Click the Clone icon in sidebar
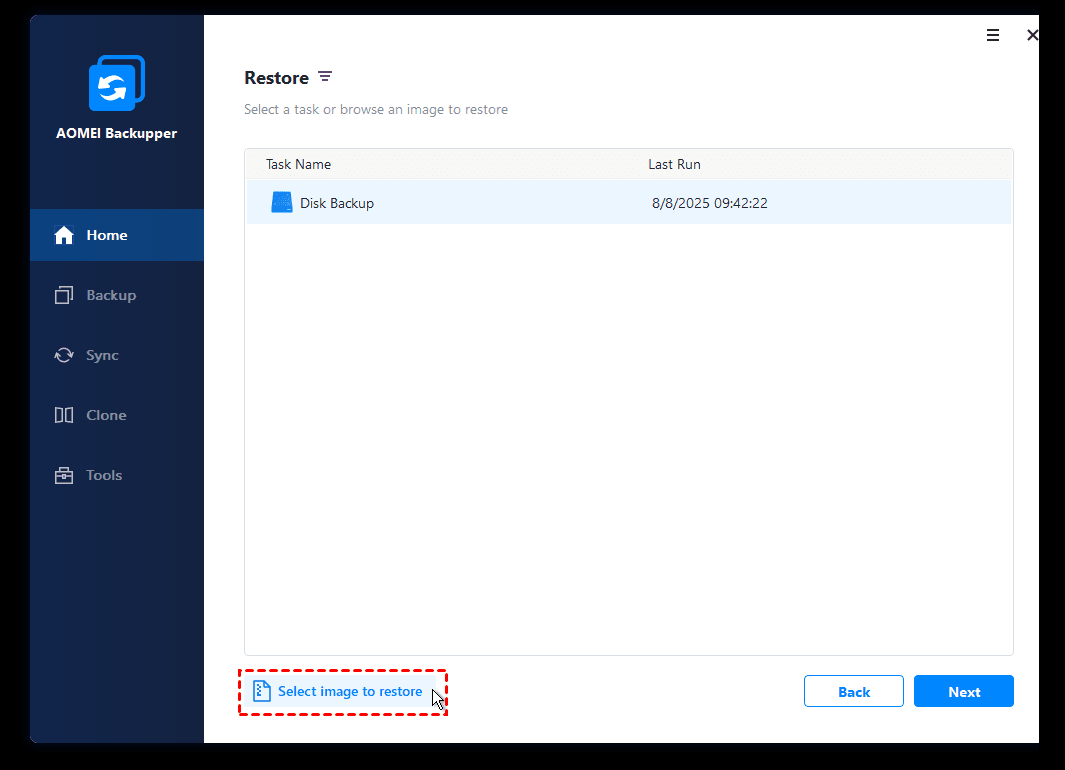 (64, 415)
